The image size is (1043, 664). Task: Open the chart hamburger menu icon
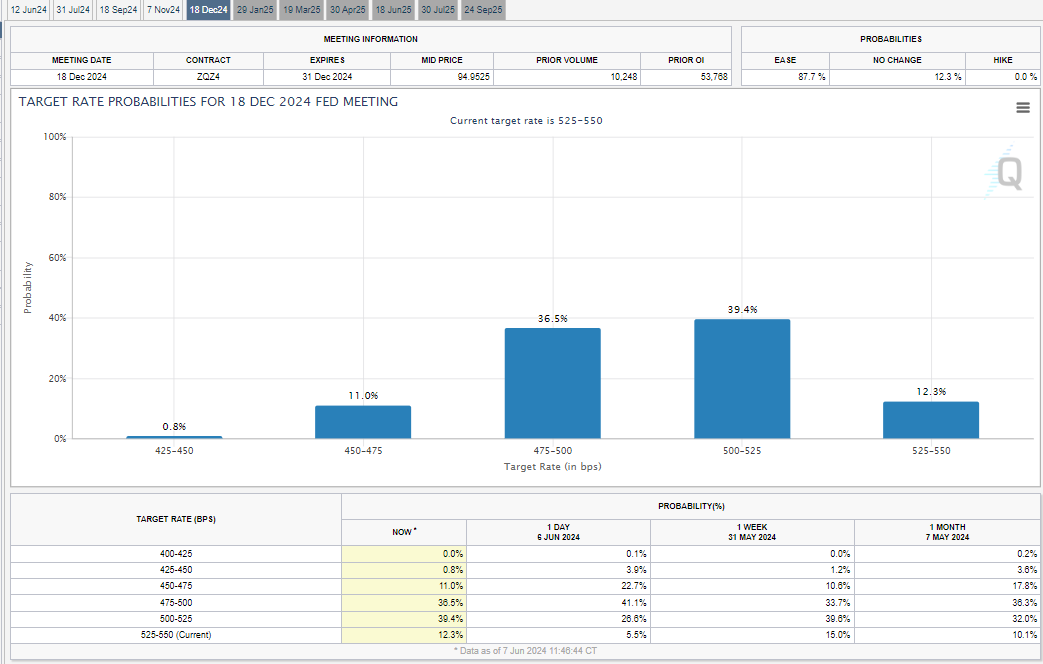[x=1023, y=108]
